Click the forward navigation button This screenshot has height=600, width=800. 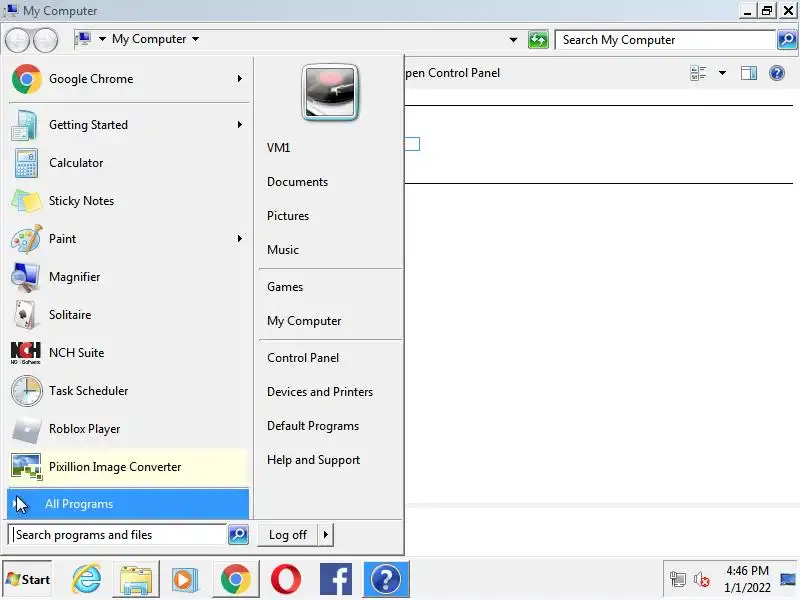pos(46,40)
